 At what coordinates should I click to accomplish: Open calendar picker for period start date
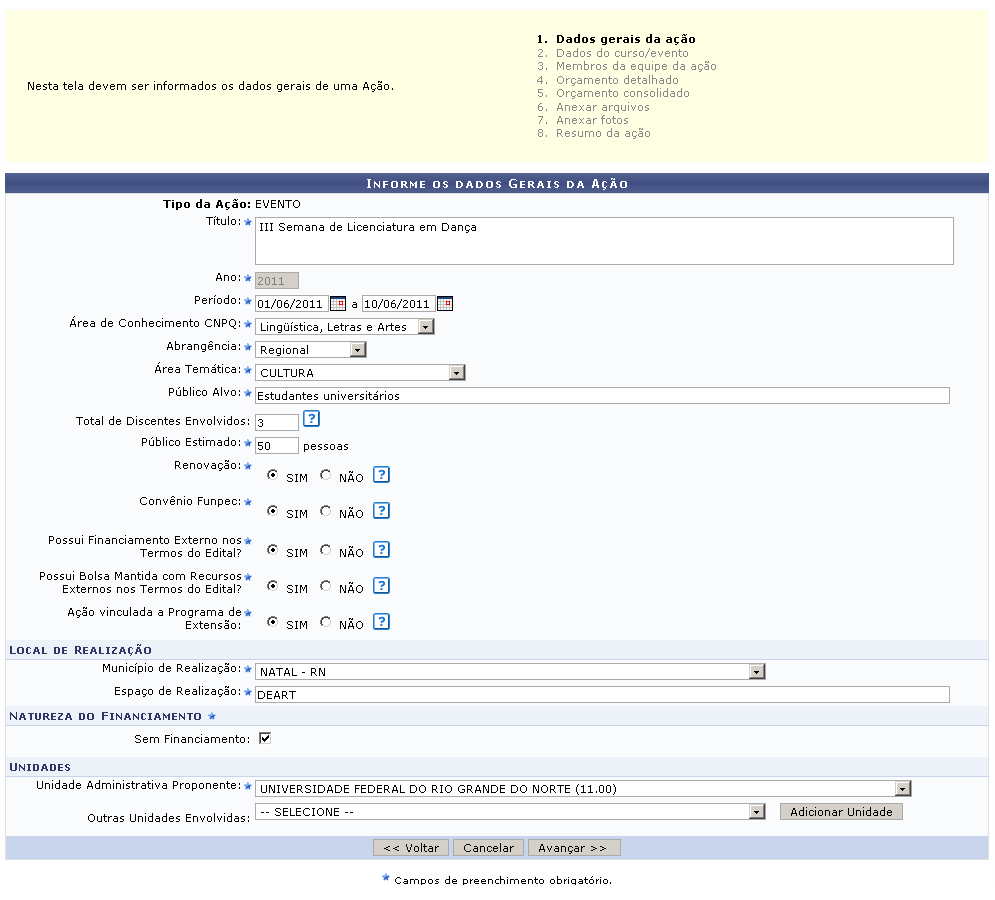pos(338,303)
